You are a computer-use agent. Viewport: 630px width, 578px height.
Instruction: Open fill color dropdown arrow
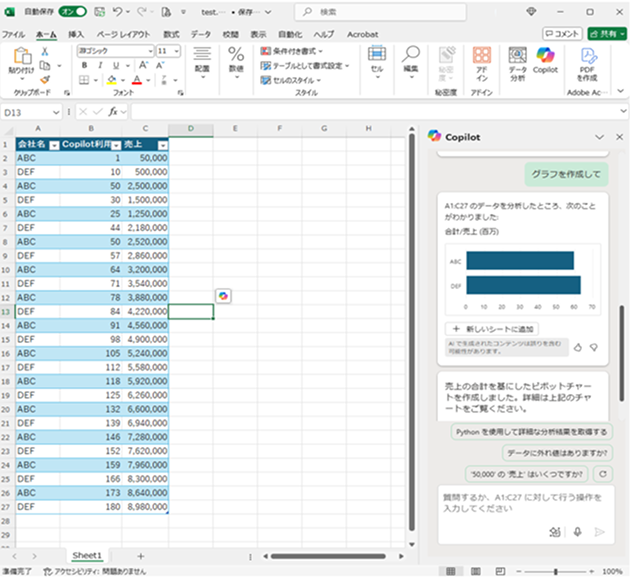pos(123,80)
